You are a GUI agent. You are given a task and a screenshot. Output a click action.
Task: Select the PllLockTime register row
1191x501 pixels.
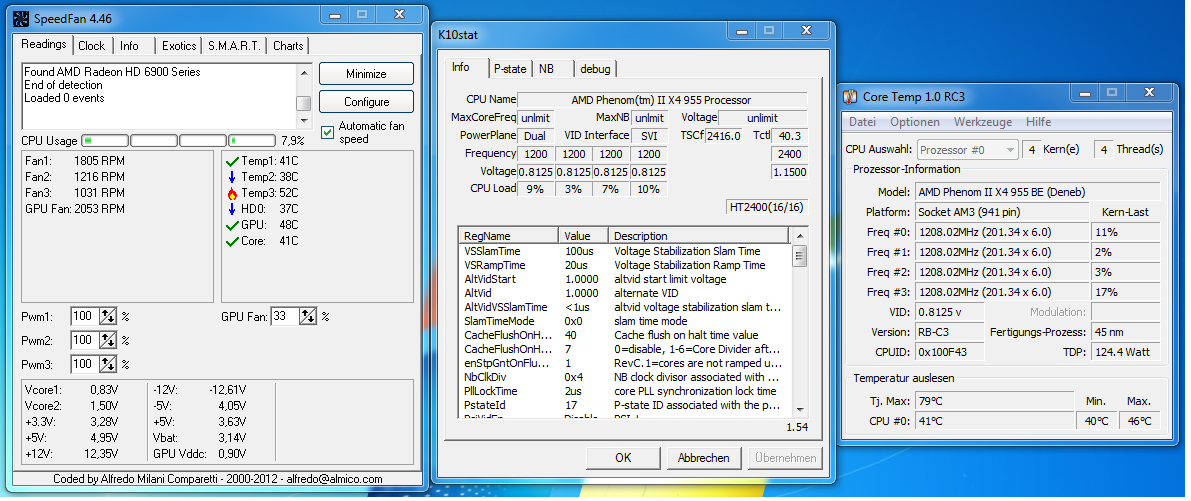624,391
